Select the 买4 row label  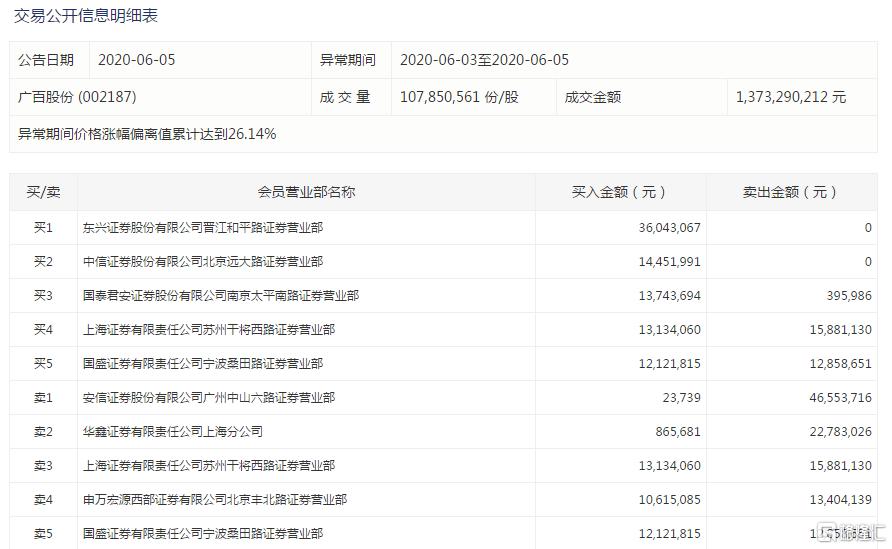[43, 329]
